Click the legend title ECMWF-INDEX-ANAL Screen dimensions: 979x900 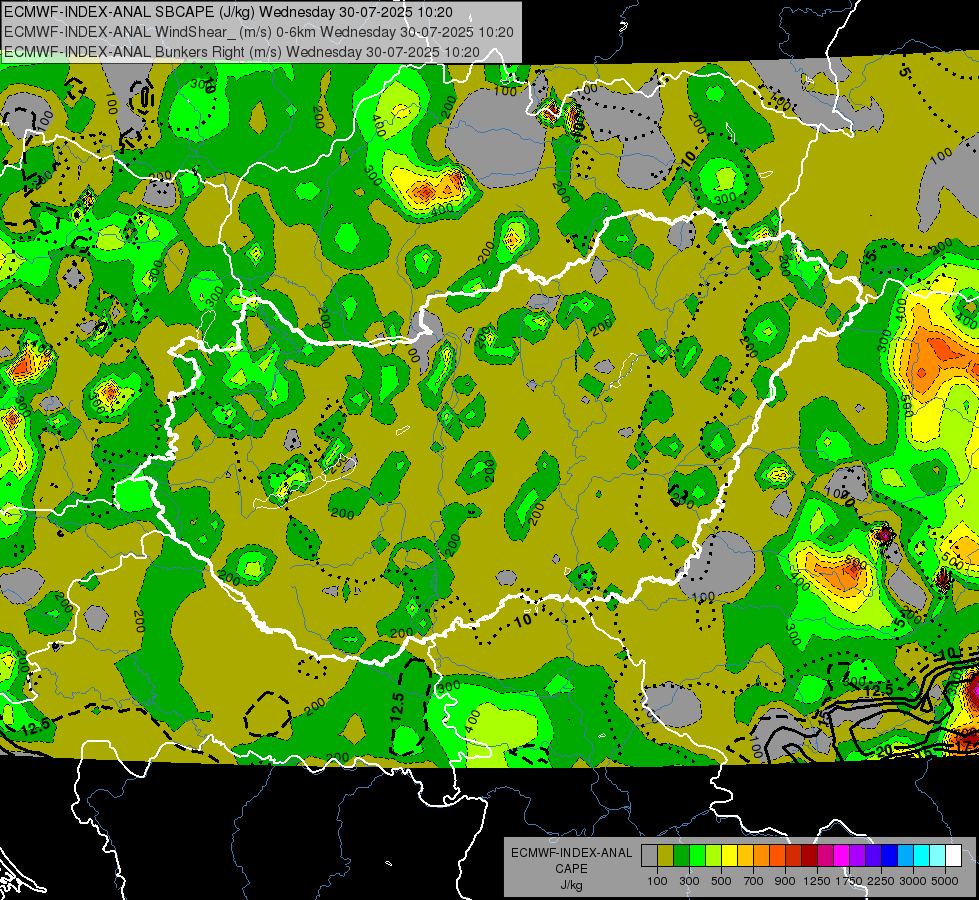pyautogui.click(x=571, y=853)
